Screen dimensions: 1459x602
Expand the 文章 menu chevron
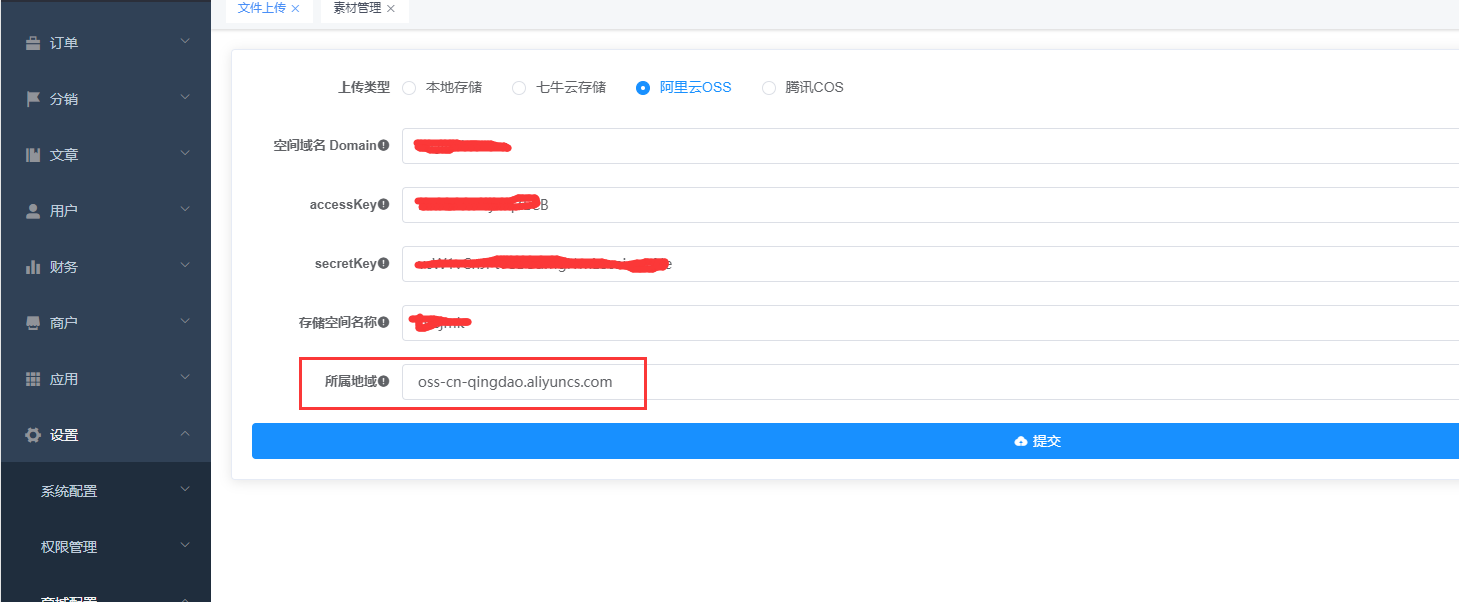[x=185, y=154]
